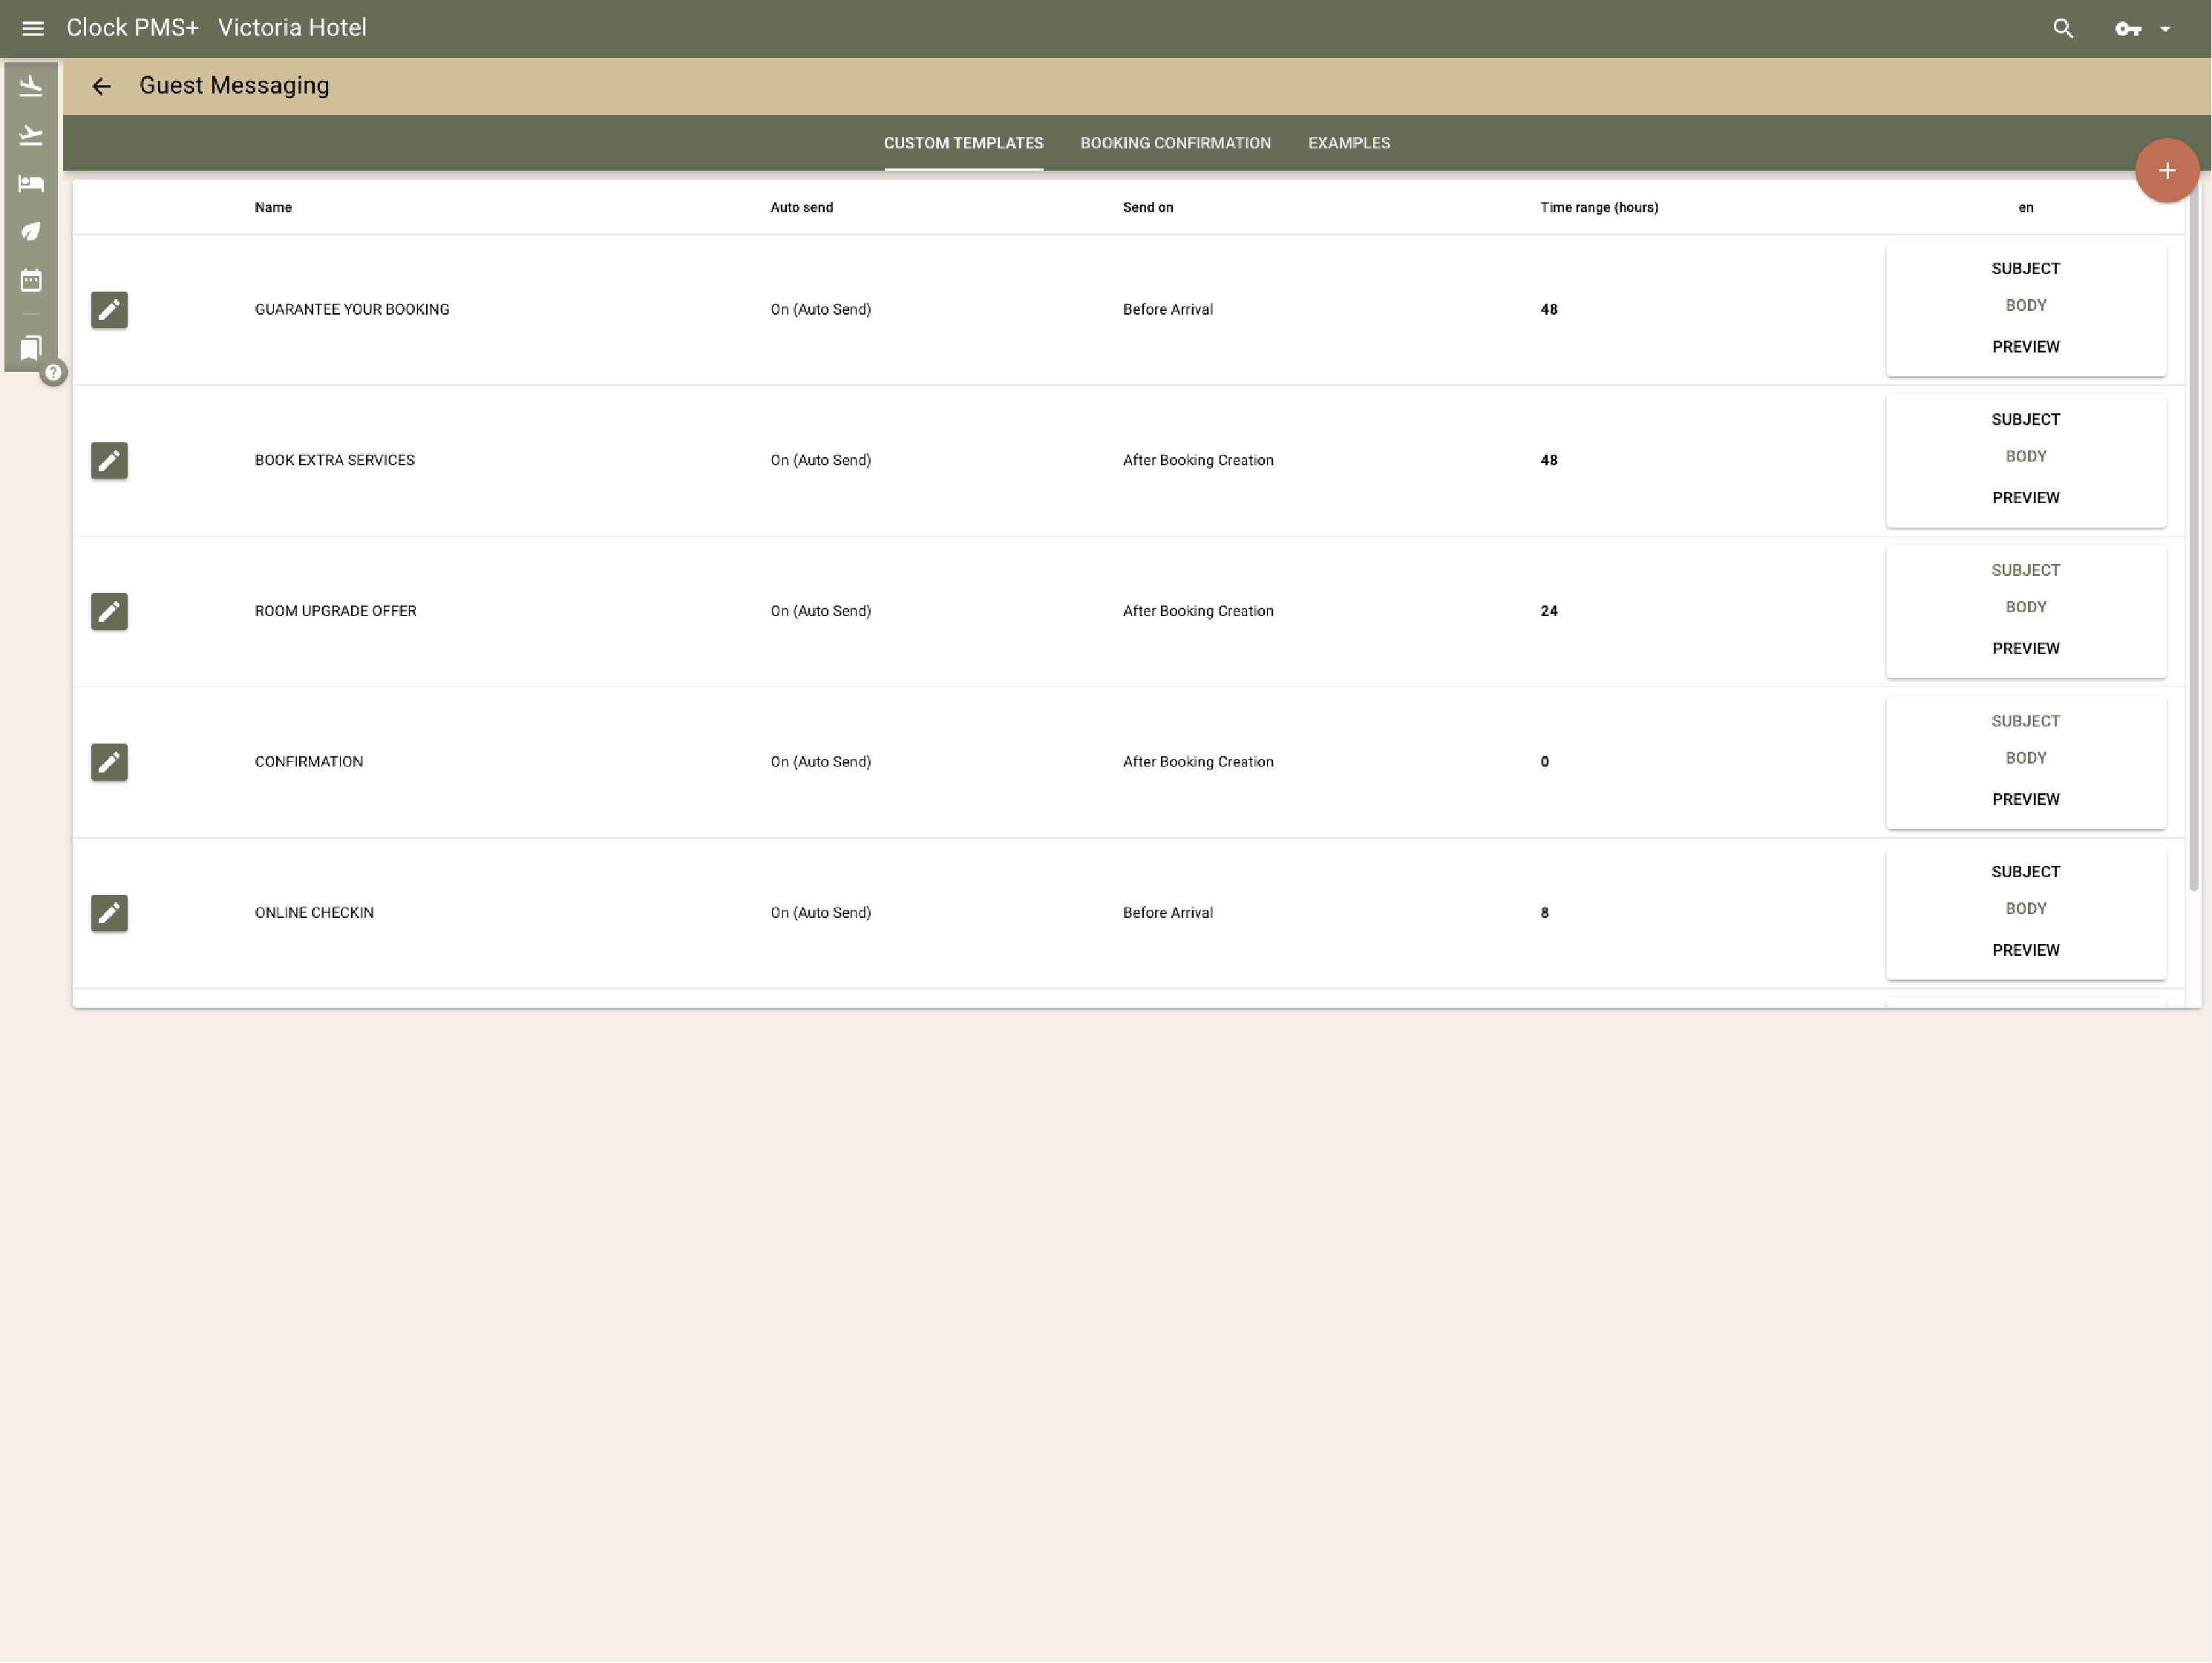
Task: Open the calendar sidebar icon
Action: [x=31, y=280]
